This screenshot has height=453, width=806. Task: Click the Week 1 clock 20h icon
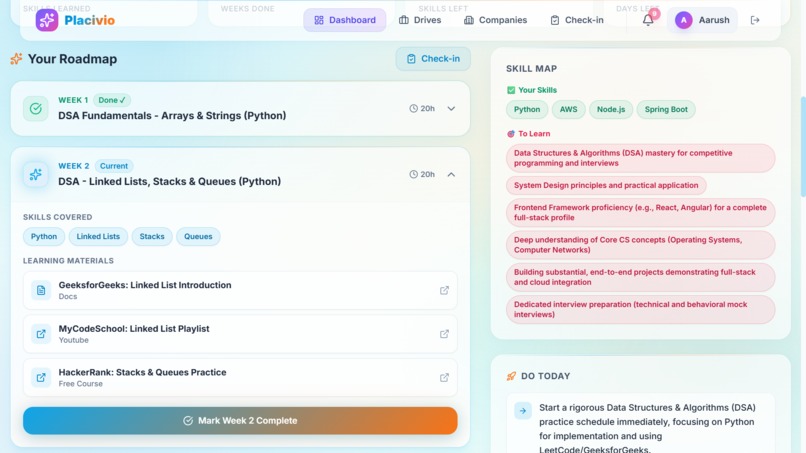(413, 108)
